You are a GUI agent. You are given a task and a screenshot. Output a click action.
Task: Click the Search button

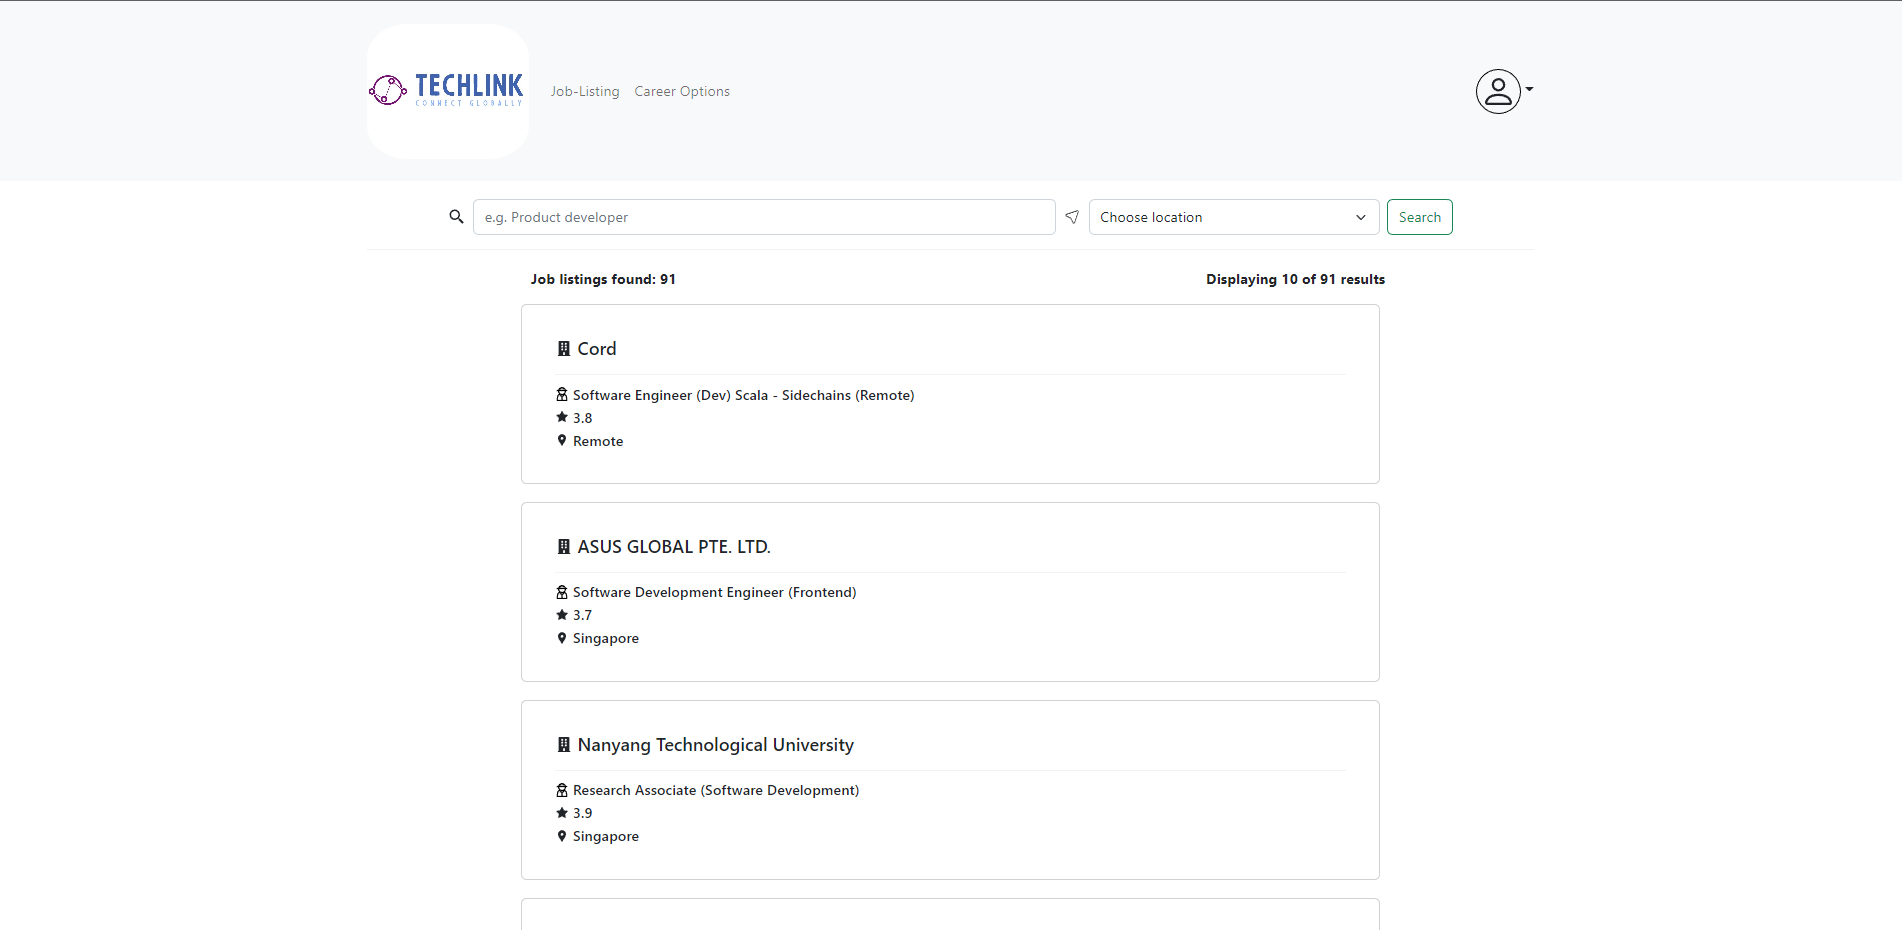1420,217
